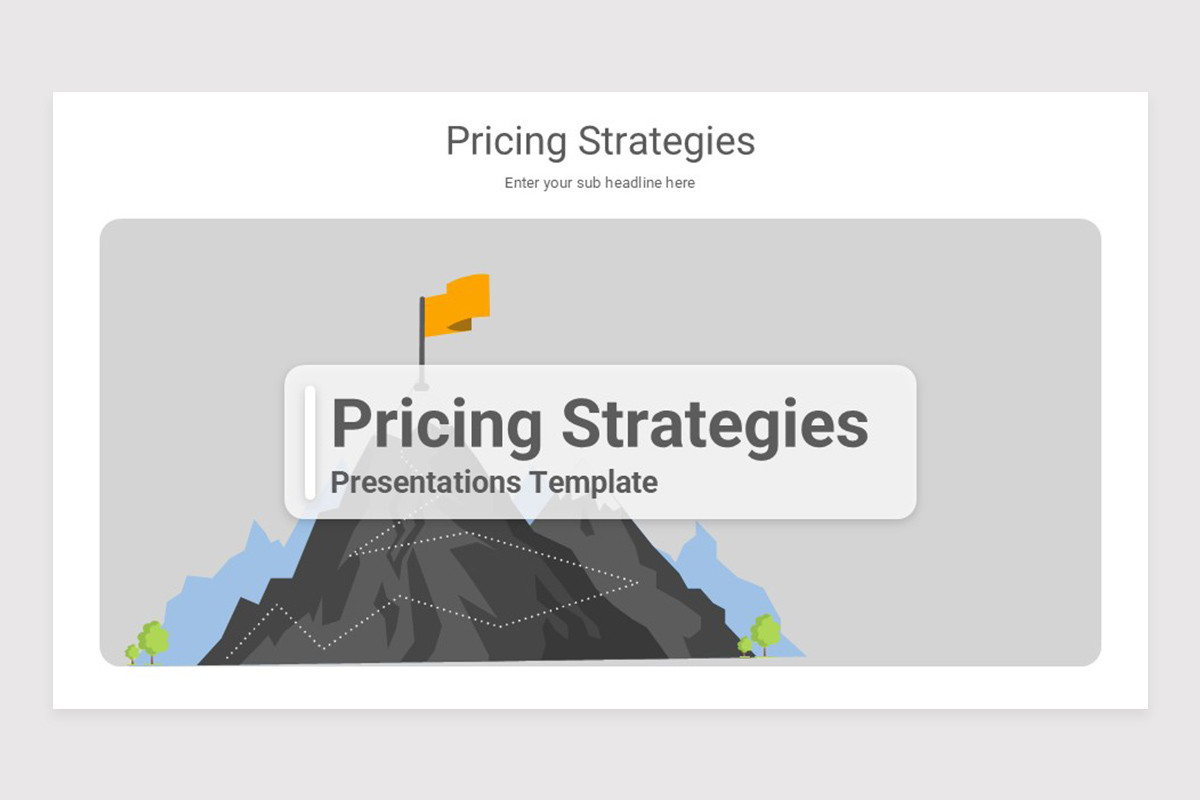Select the small green bush on the right

745,646
